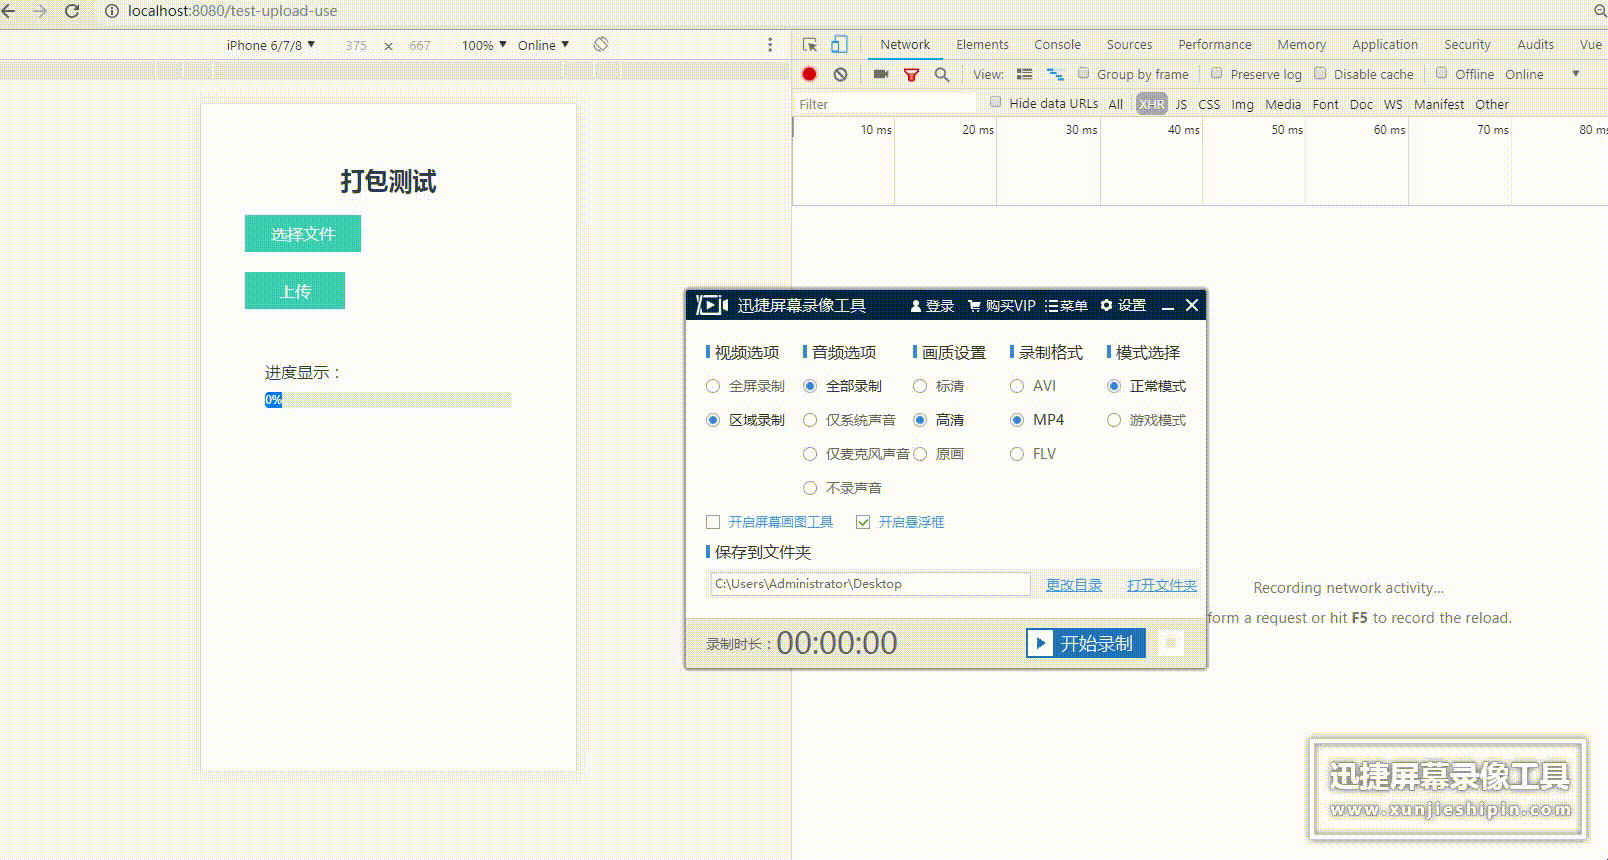Open the recorder 菜单 menu
1608x860 pixels.
pos(1066,306)
